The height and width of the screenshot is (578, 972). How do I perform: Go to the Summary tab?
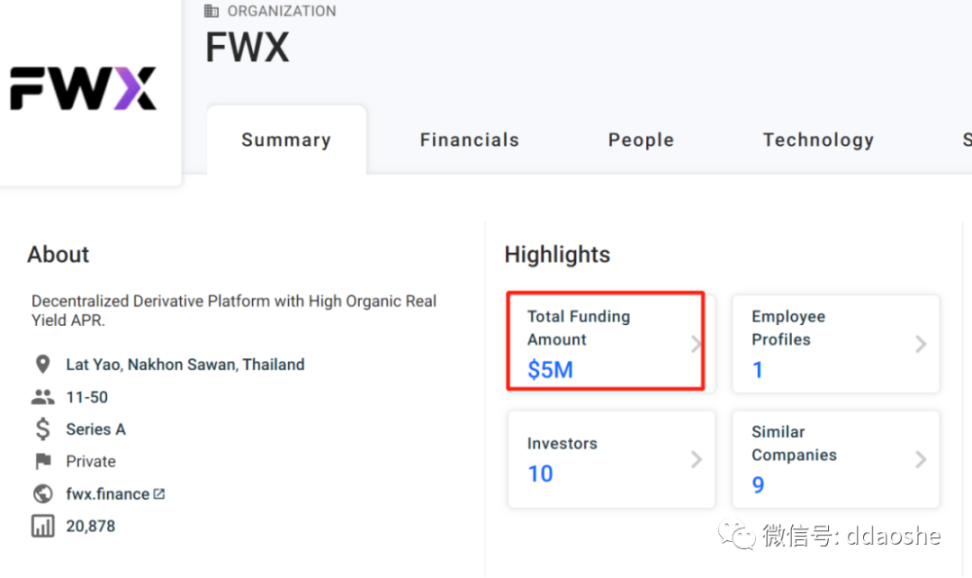point(286,140)
